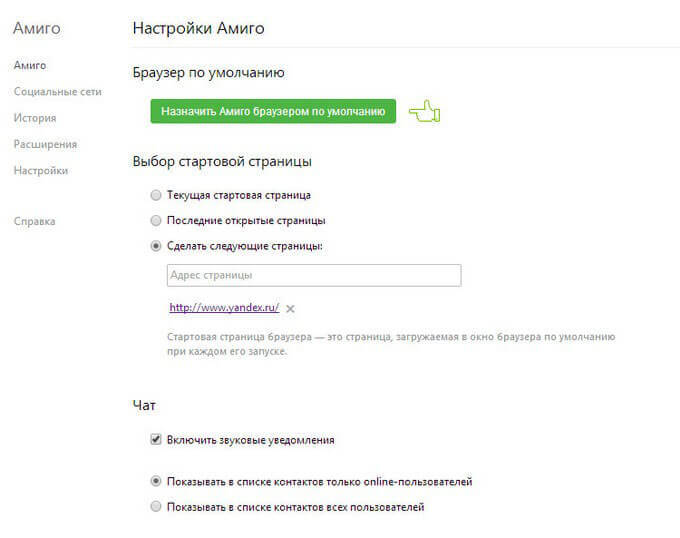Viewport: 680px width, 538px height.
Task: Open 'Справка' in the sidebar
Action: [35, 221]
